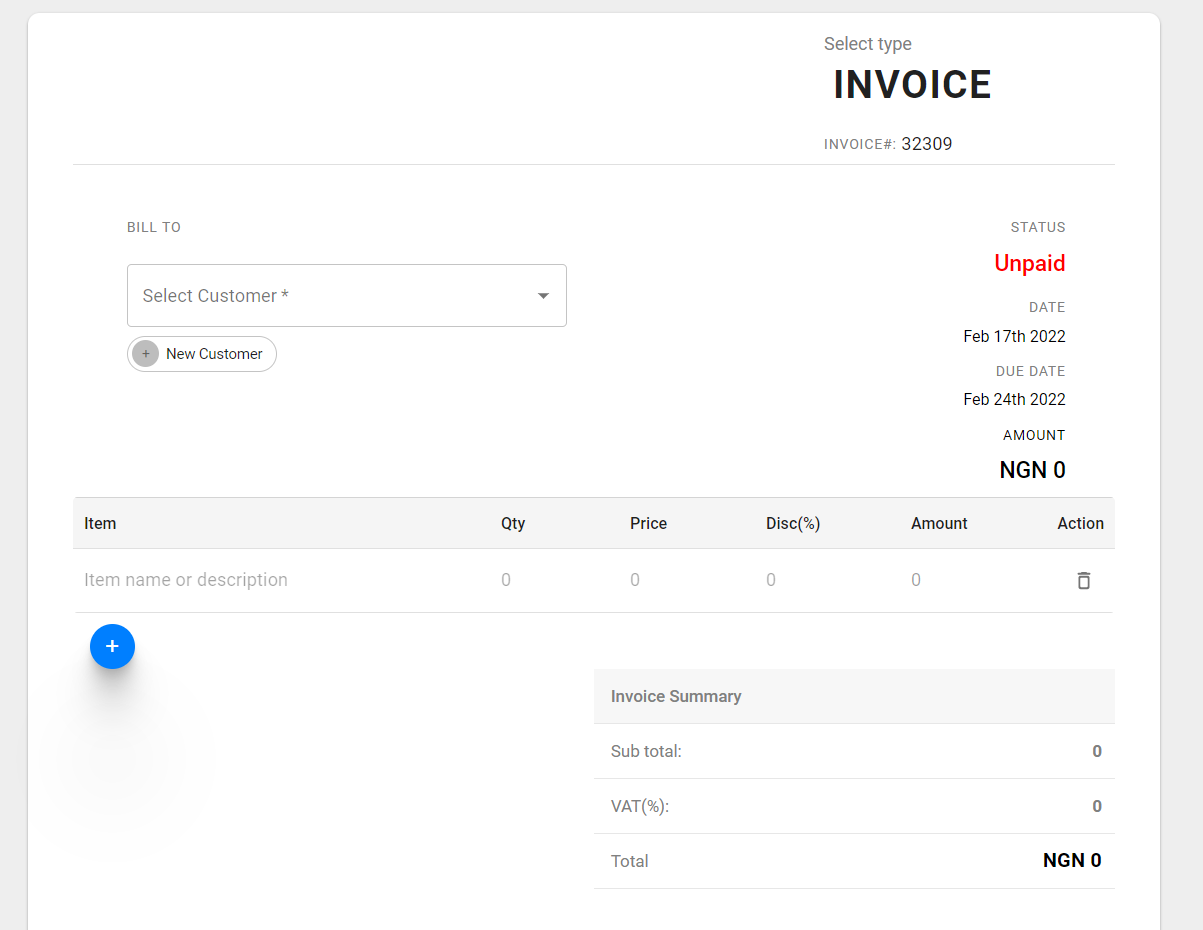
Task: Click the Amount cell in the item row
Action: [x=950, y=580]
